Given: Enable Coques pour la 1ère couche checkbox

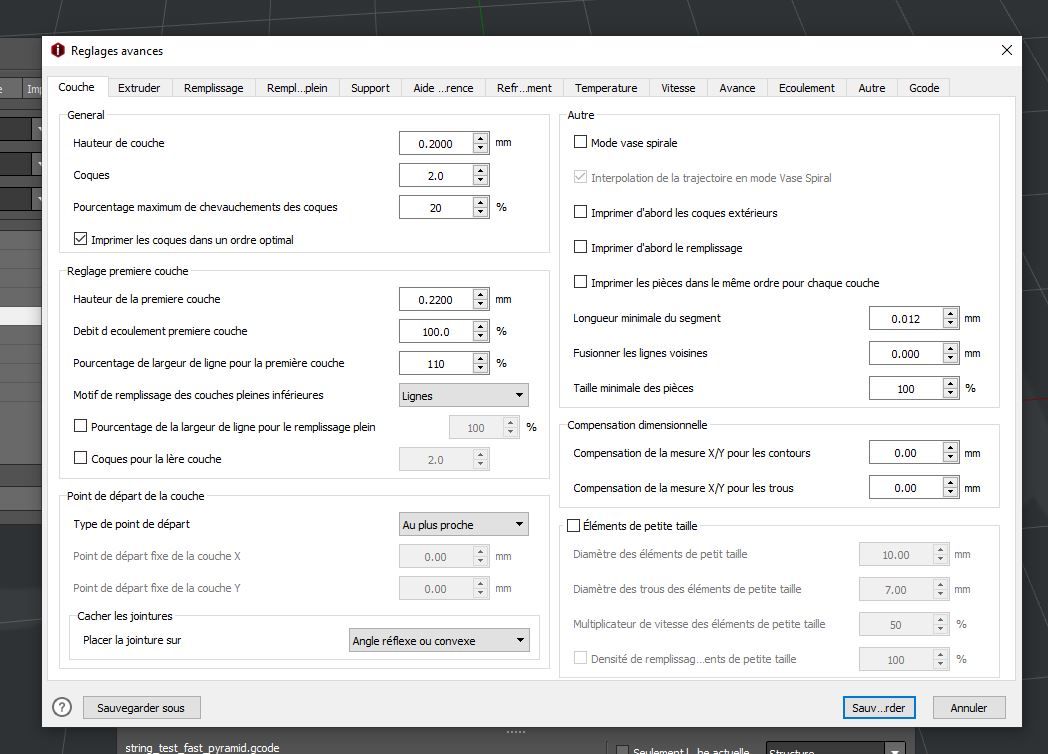Looking at the screenshot, I should 80,458.
